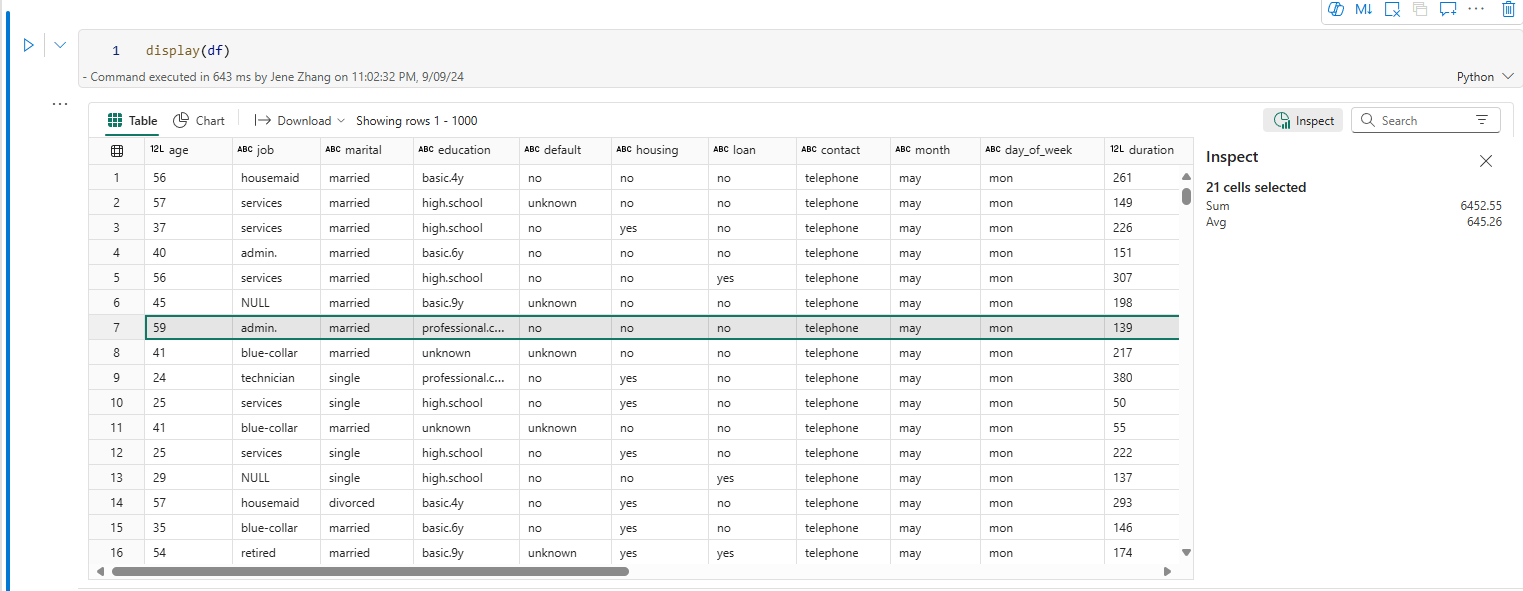Close the Inspect side panel
1523x591 pixels.
click(1485, 161)
